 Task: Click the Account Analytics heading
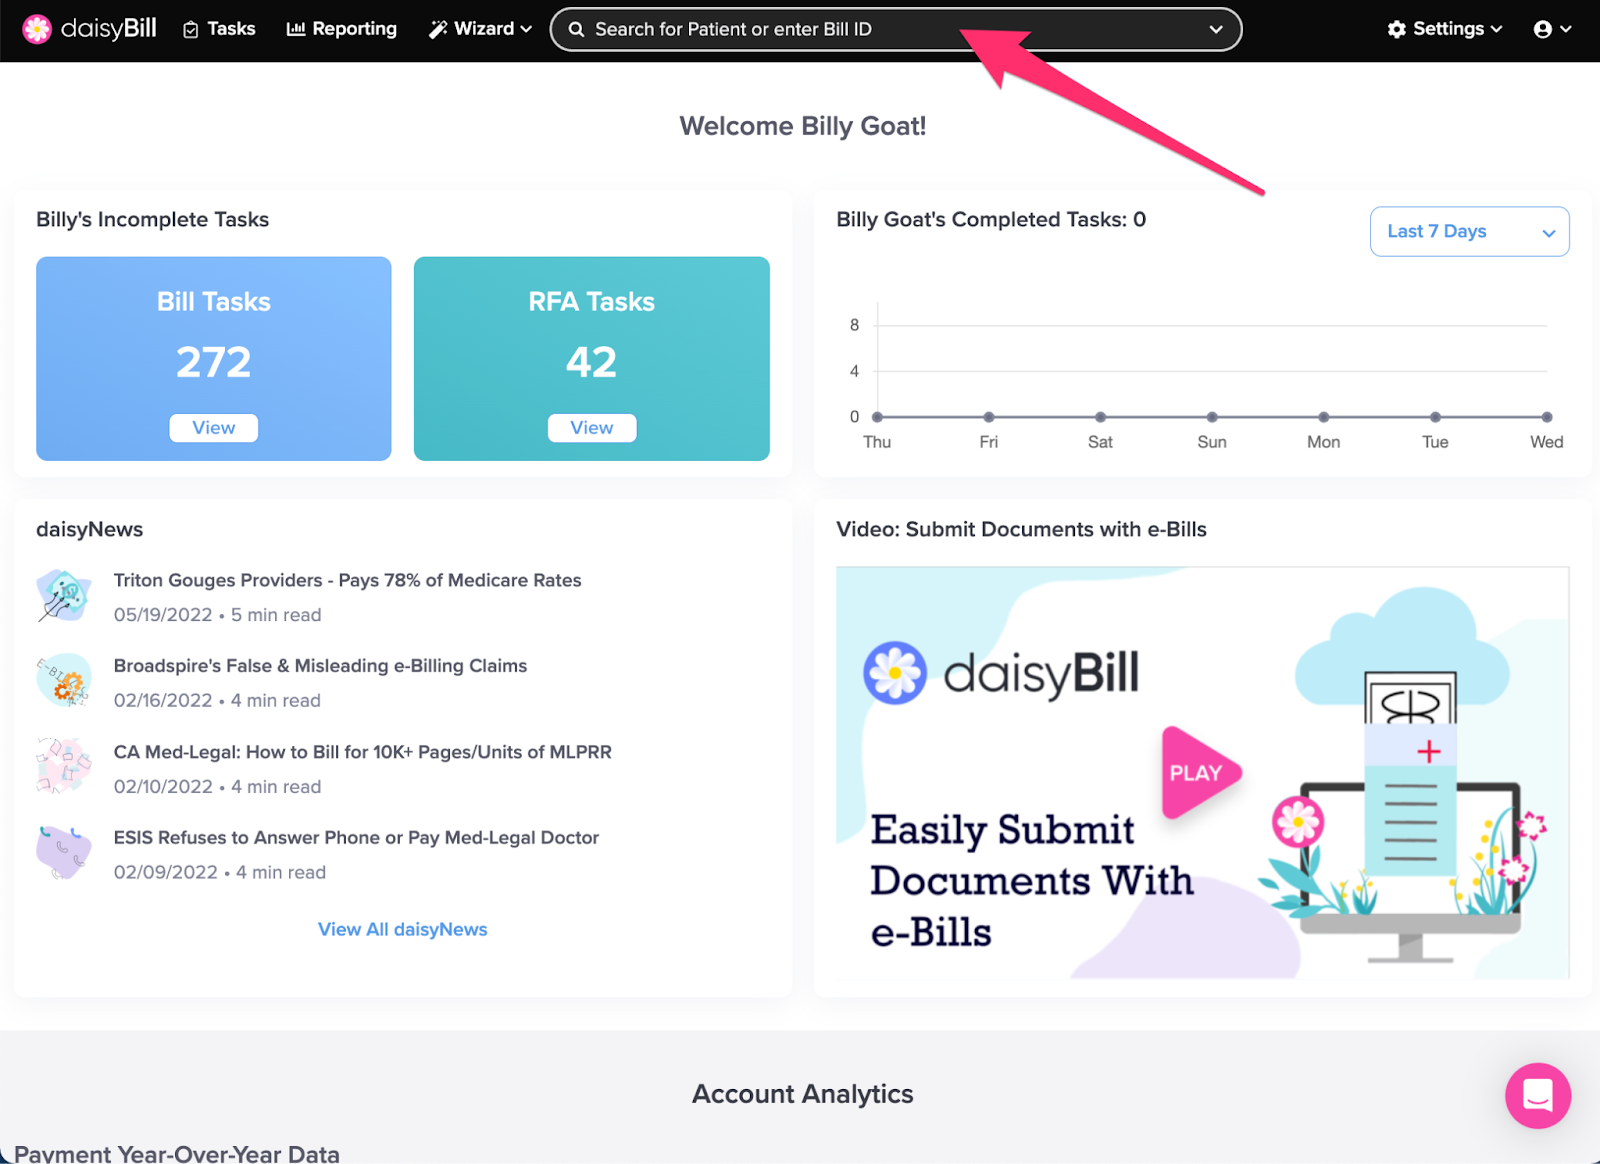coord(803,1094)
